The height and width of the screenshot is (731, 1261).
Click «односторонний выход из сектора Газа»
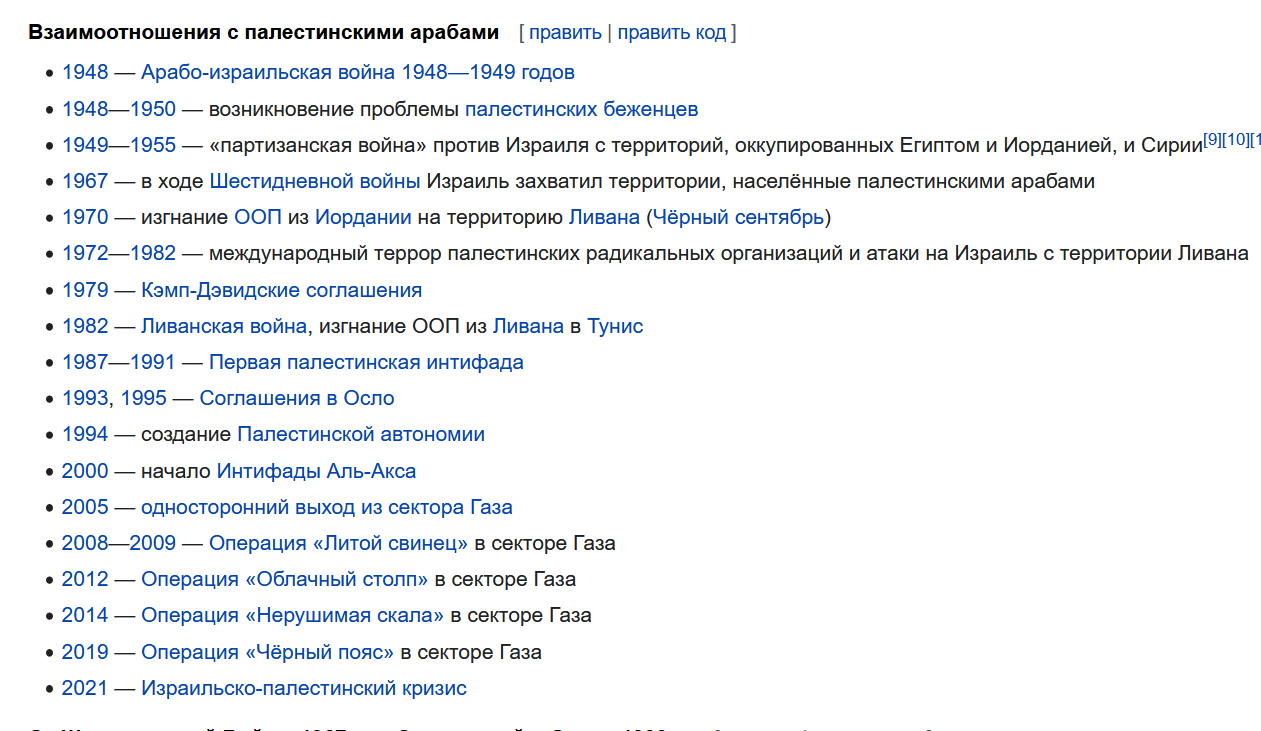click(x=327, y=507)
